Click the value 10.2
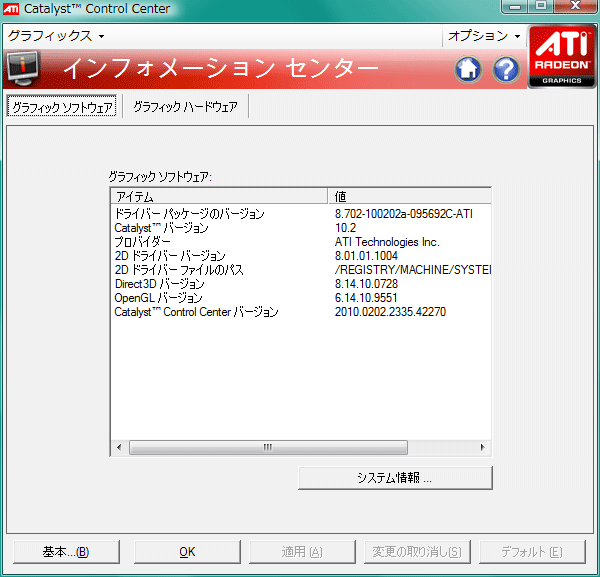The height and width of the screenshot is (577, 600). pyautogui.click(x=346, y=228)
